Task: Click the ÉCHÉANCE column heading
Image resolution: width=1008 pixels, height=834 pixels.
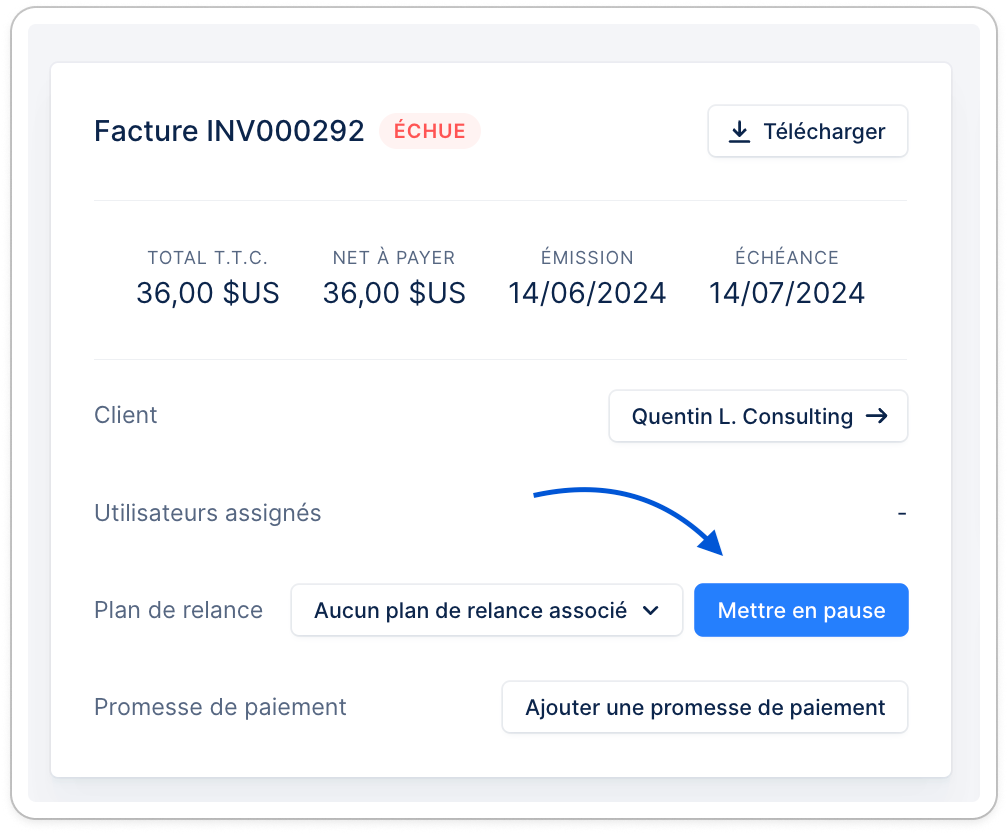Action: tap(787, 257)
